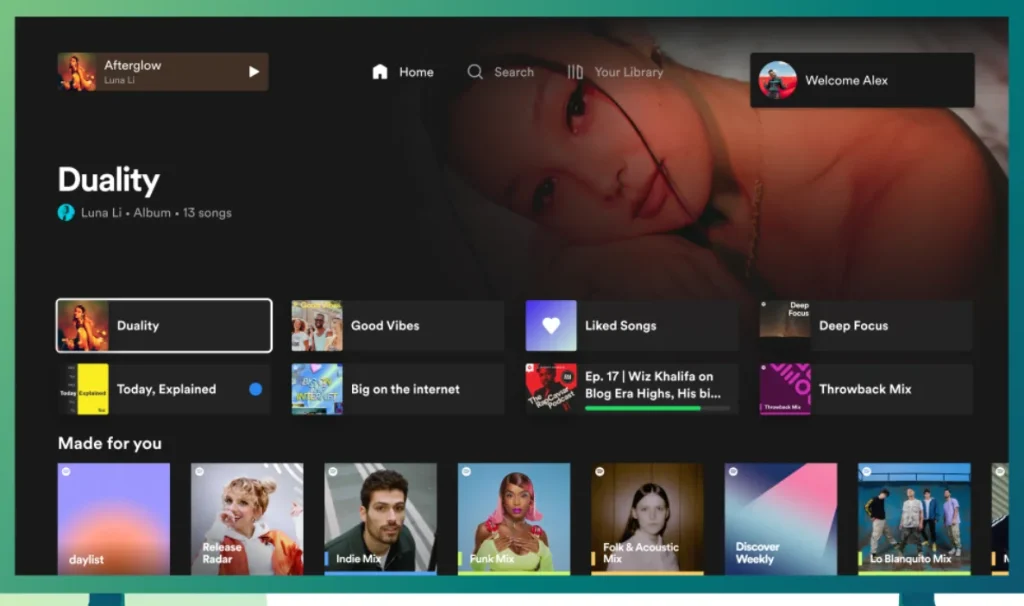
Task: Open the Today, Explained podcast tile
Action: [x=164, y=389]
